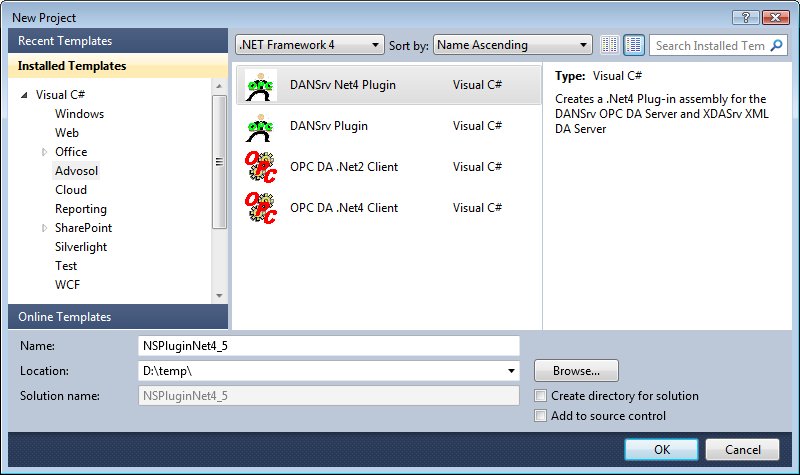The height and width of the screenshot is (475, 800).
Task: Select the 'OPC DA .Net4 Client' name
Action: (344, 208)
